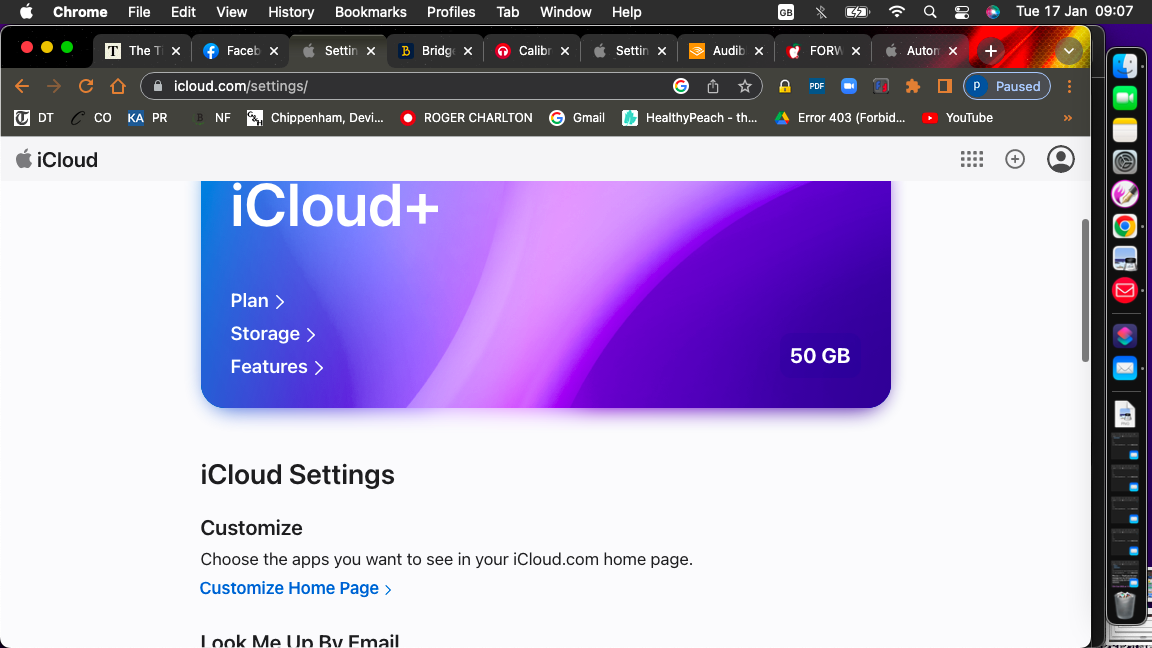Open Control Center in the menu bar
Image resolution: width=1152 pixels, height=648 pixels.
(x=961, y=12)
